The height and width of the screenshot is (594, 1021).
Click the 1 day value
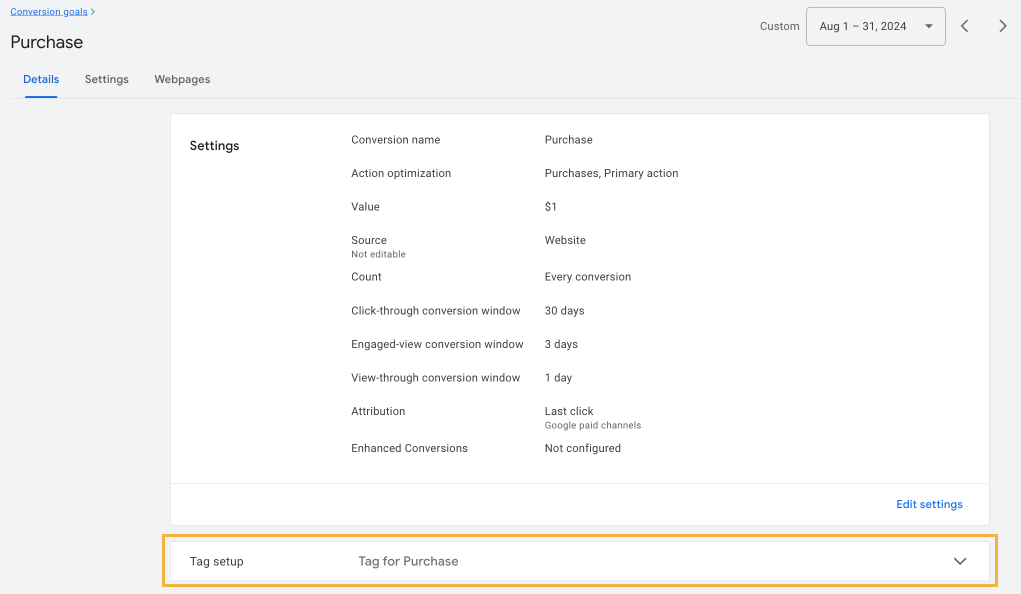(x=559, y=378)
